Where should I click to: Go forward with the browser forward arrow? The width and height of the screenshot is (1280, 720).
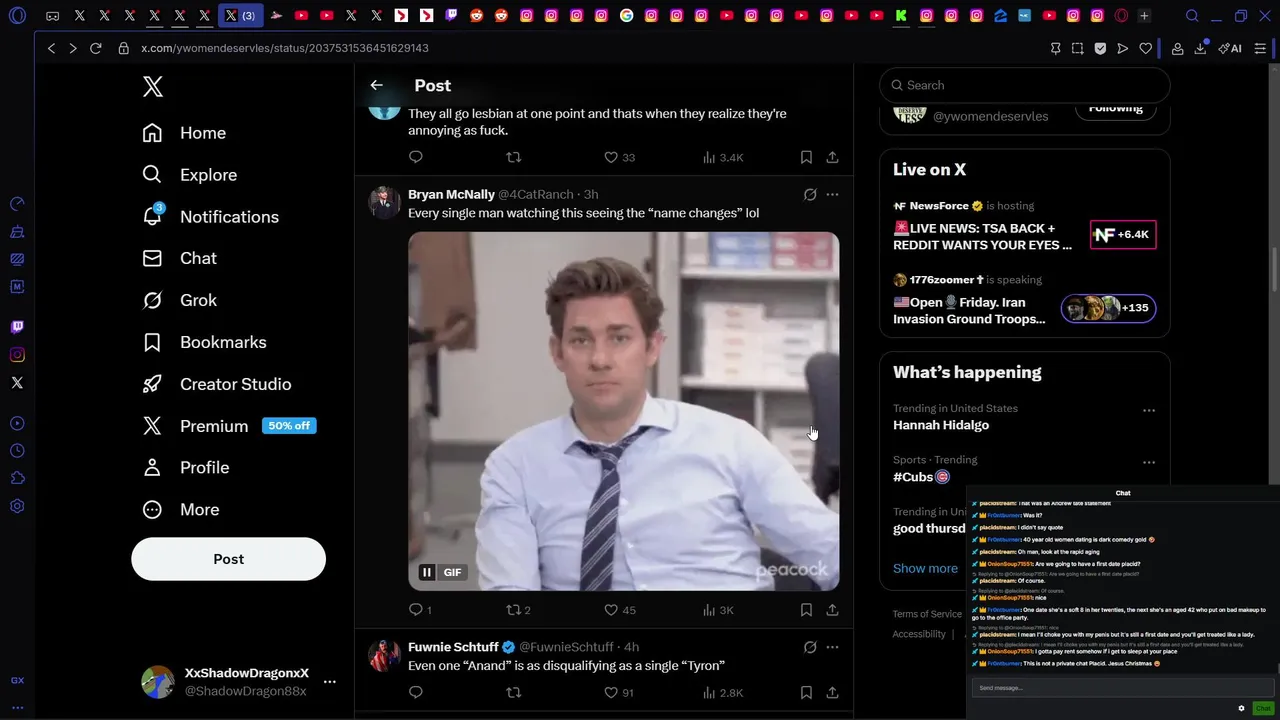pos(73,48)
